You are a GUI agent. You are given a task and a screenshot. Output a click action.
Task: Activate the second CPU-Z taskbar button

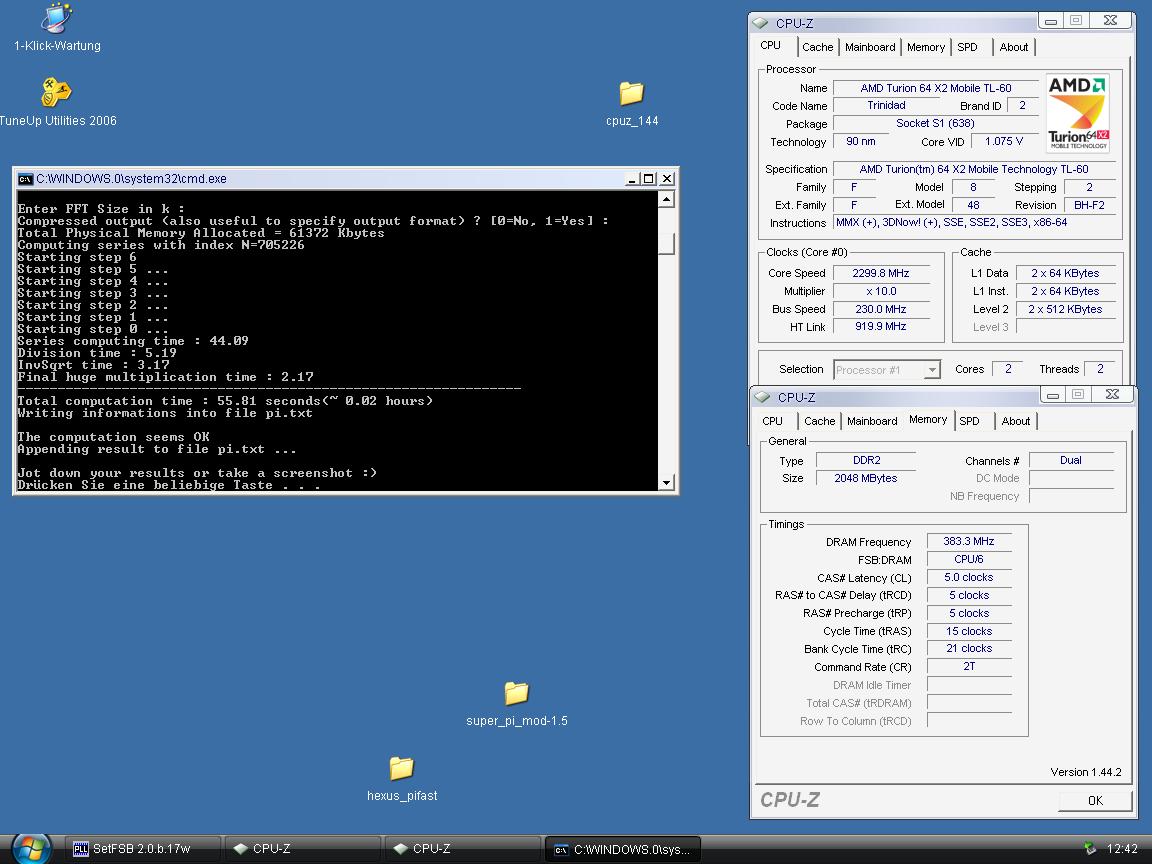(x=462, y=849)
